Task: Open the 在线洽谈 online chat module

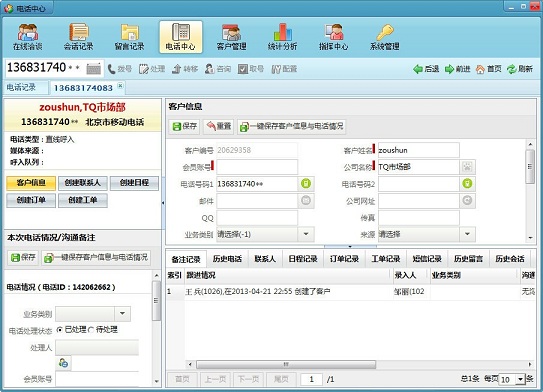Action: [27, 37]
